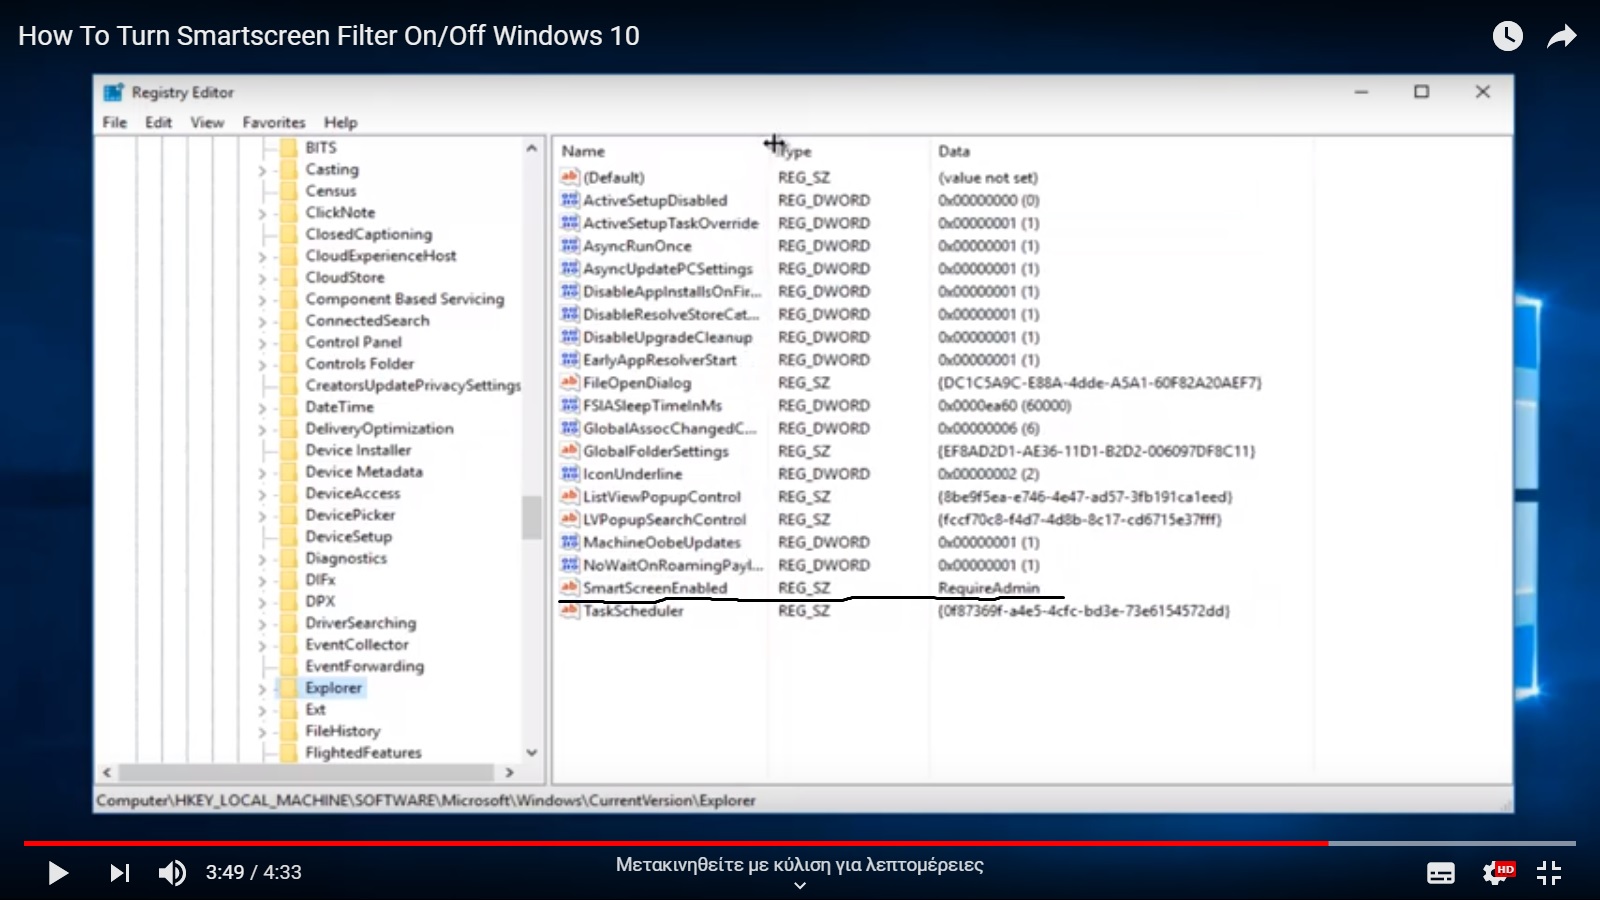Share the video via arrow icon
This screenshot has height=900, width=1600.
(x=1561, y=37)
